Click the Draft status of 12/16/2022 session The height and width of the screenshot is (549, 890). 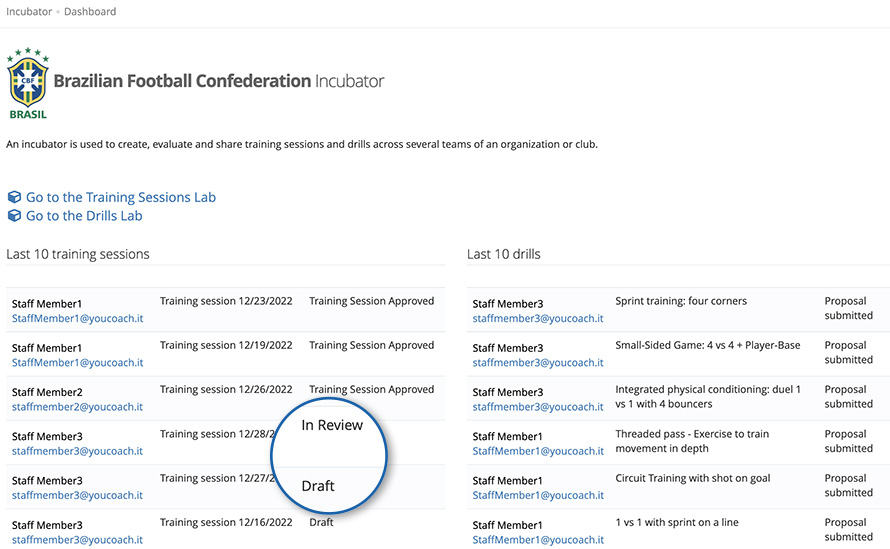pyautogui.click(x=321, y=523)
